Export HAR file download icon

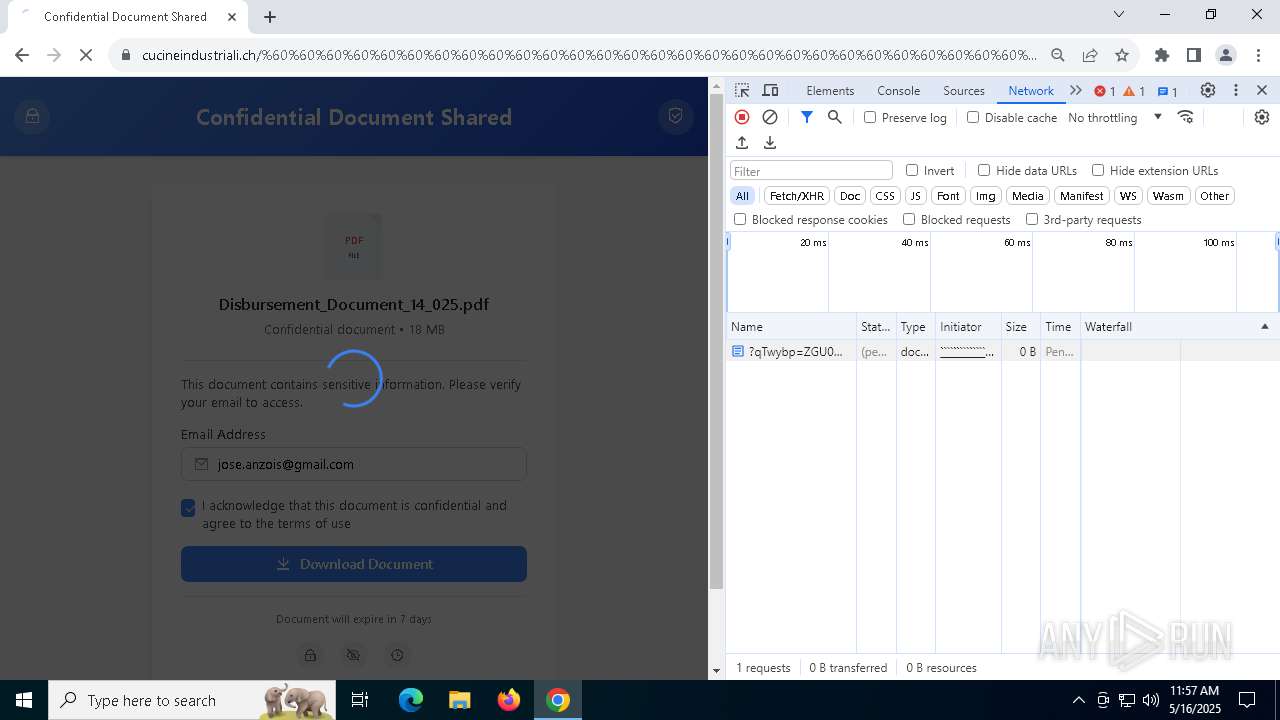point(770,143)
